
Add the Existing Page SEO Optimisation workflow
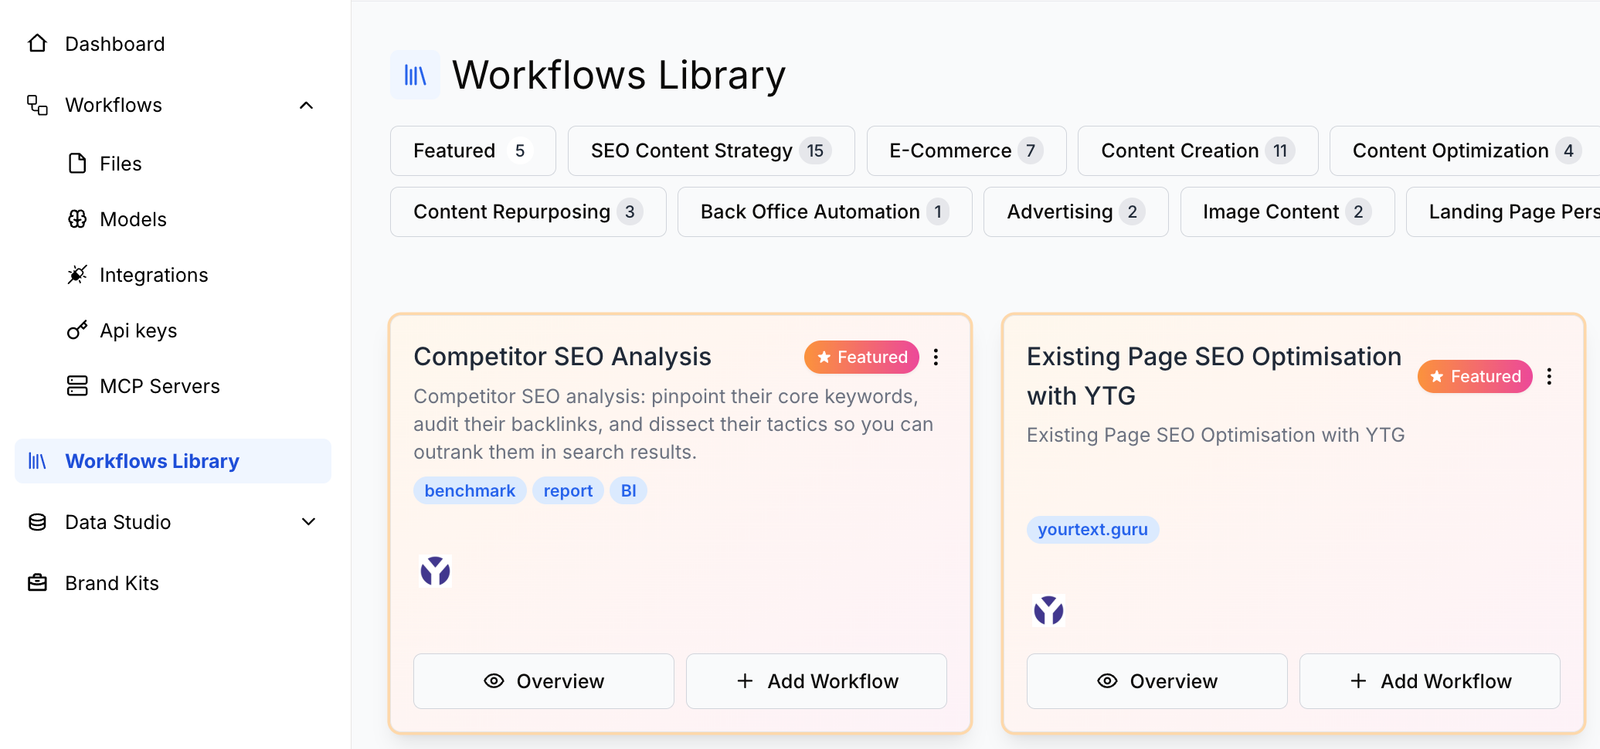pyautogui.click(x=1430, y=681)
